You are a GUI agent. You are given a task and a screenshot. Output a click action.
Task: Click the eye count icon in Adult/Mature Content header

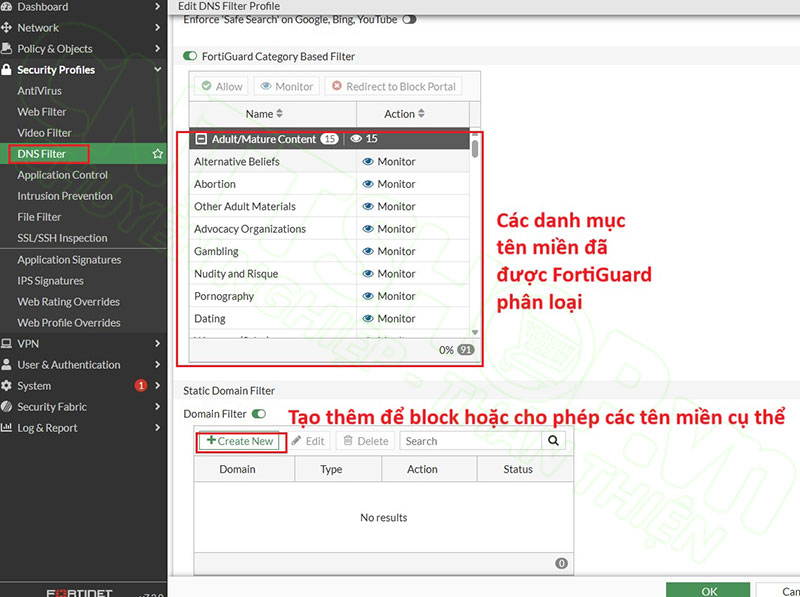[356, 139]
